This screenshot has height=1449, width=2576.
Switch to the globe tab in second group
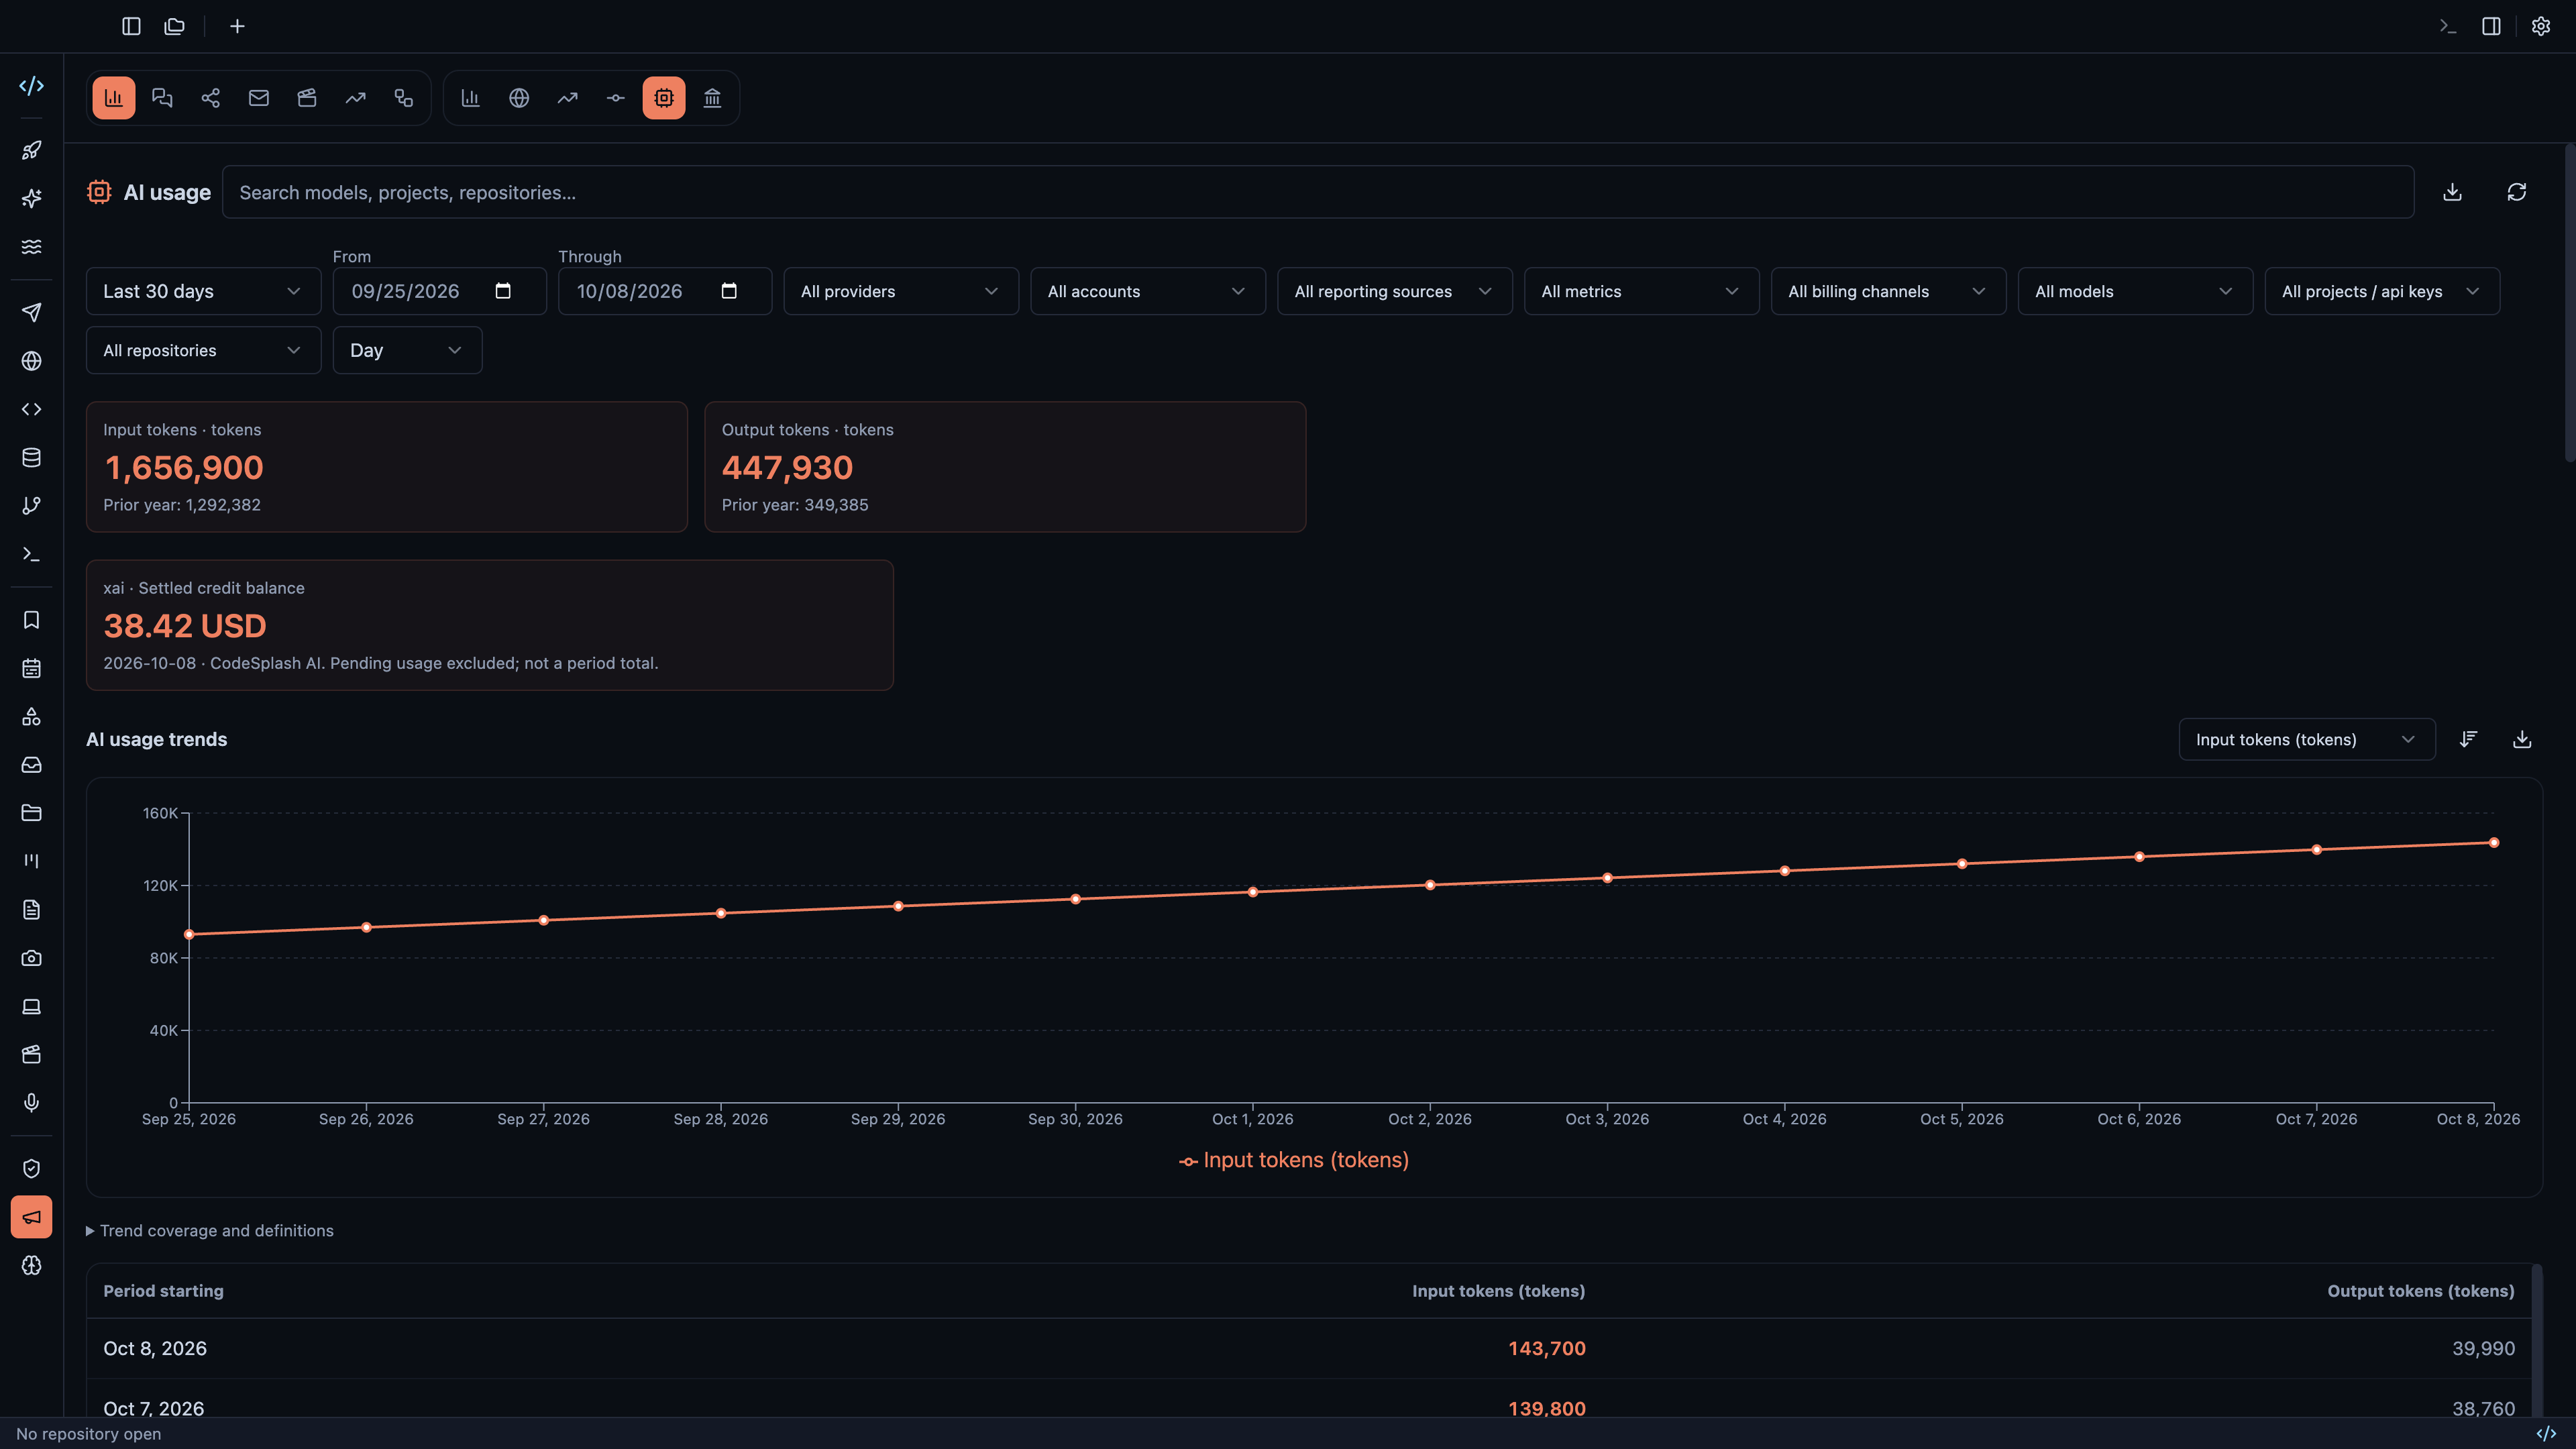click(x=519, y=98)
